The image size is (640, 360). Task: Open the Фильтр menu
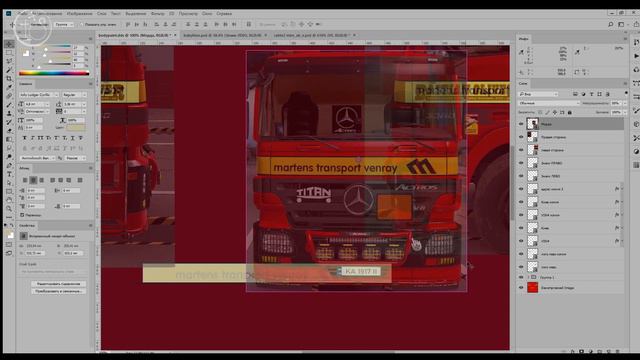pyautogui.click(x=158, y=13)
